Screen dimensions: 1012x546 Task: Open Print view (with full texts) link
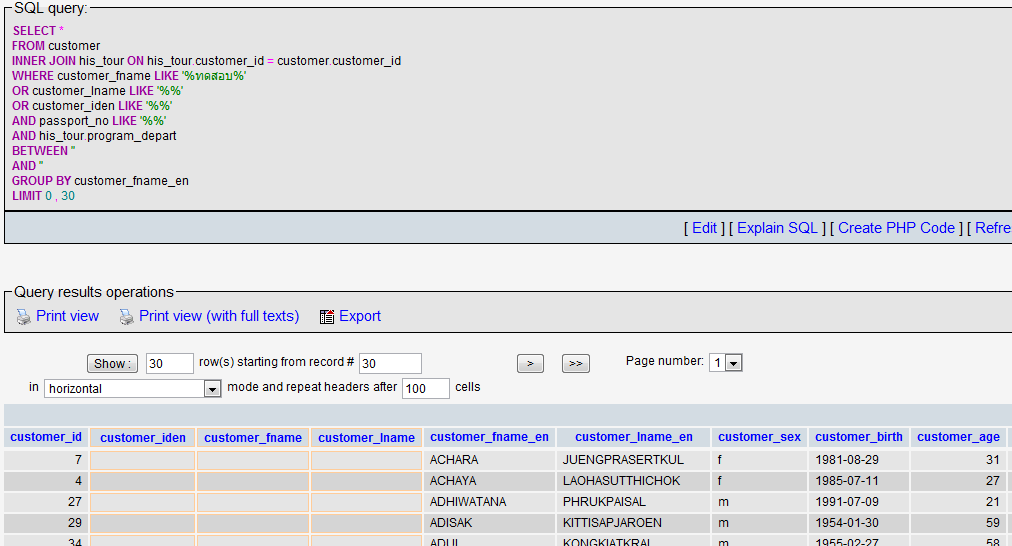[219, 316]
